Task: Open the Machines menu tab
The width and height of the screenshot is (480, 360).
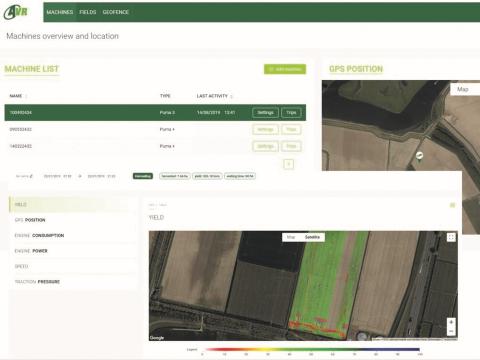Action: (60, 12)
